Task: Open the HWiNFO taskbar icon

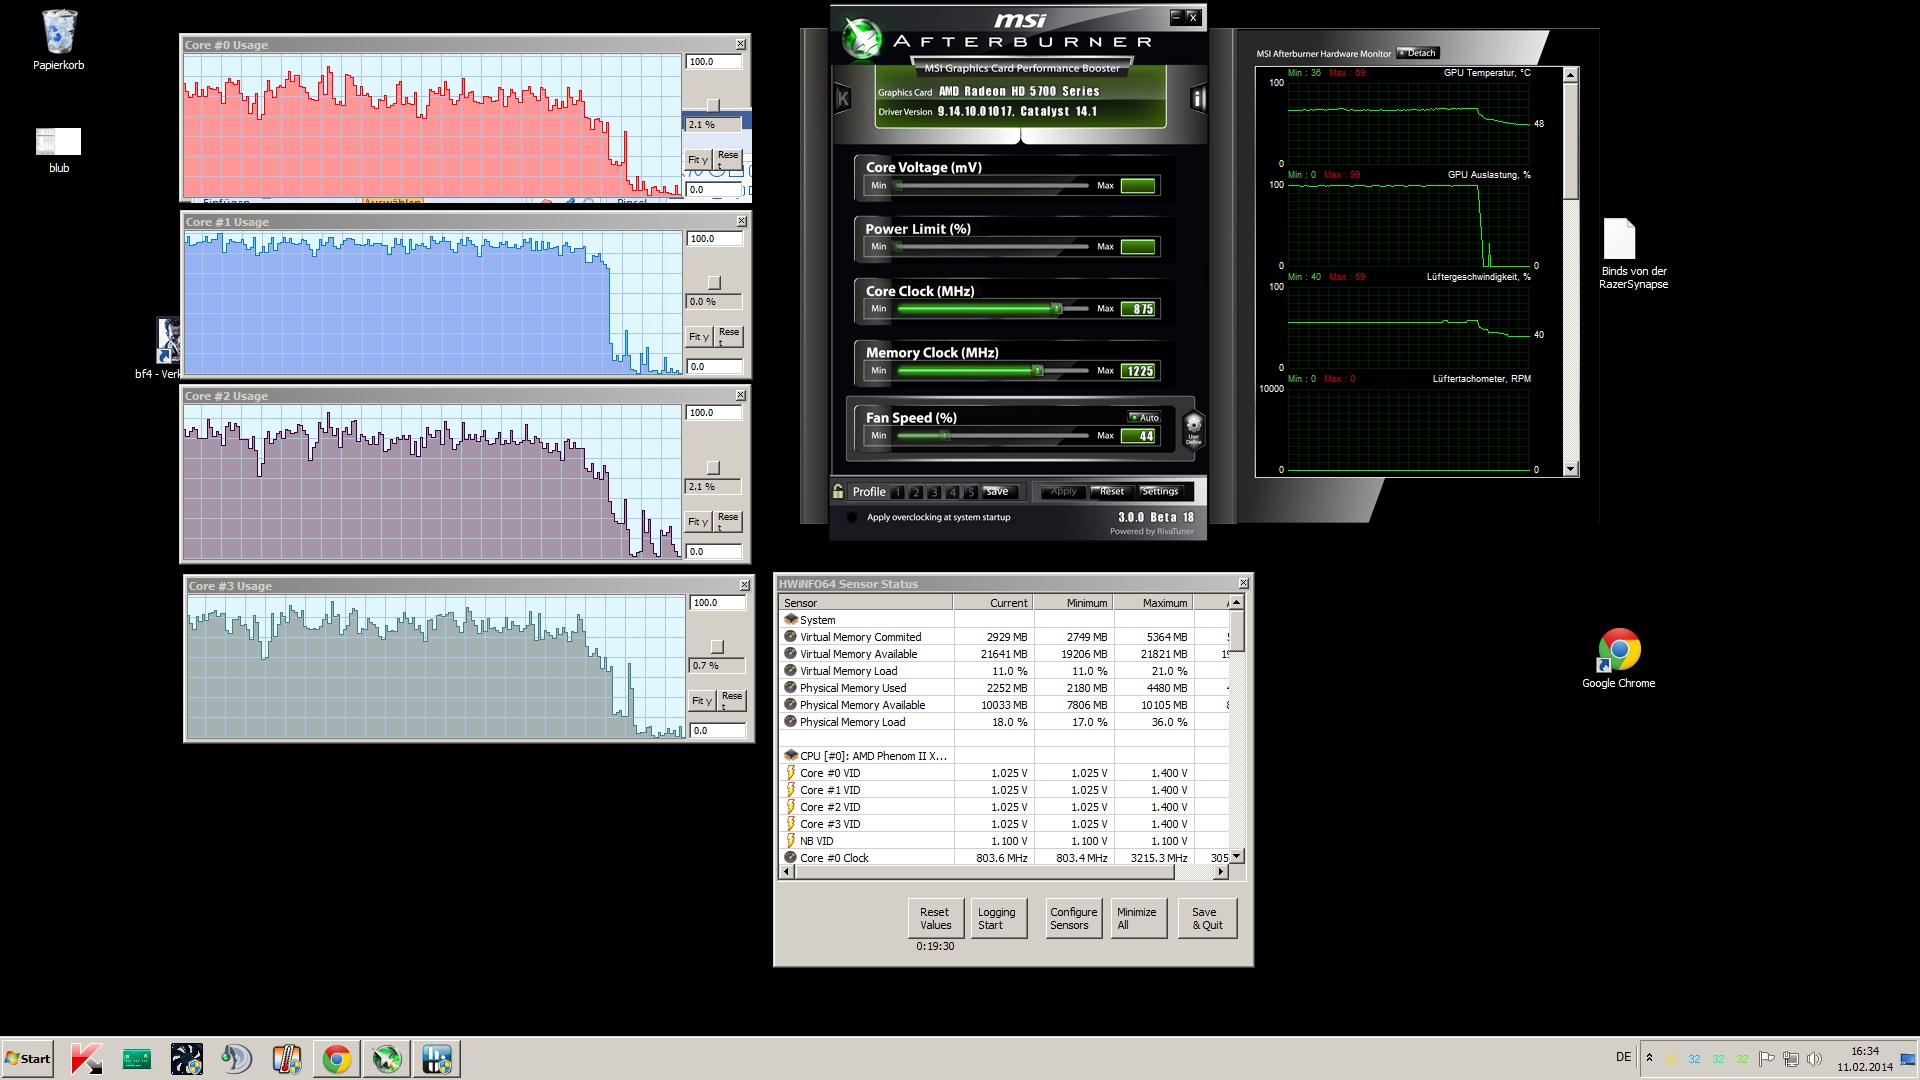Action: pos(437,1058)
